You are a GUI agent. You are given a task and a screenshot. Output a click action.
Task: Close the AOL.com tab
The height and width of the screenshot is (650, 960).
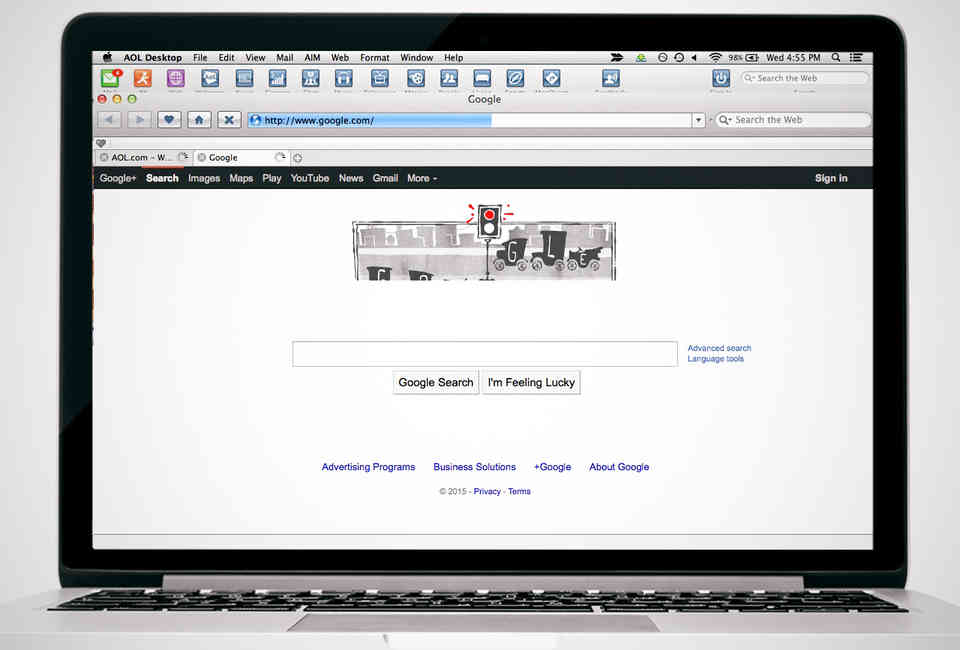point(104,158)
